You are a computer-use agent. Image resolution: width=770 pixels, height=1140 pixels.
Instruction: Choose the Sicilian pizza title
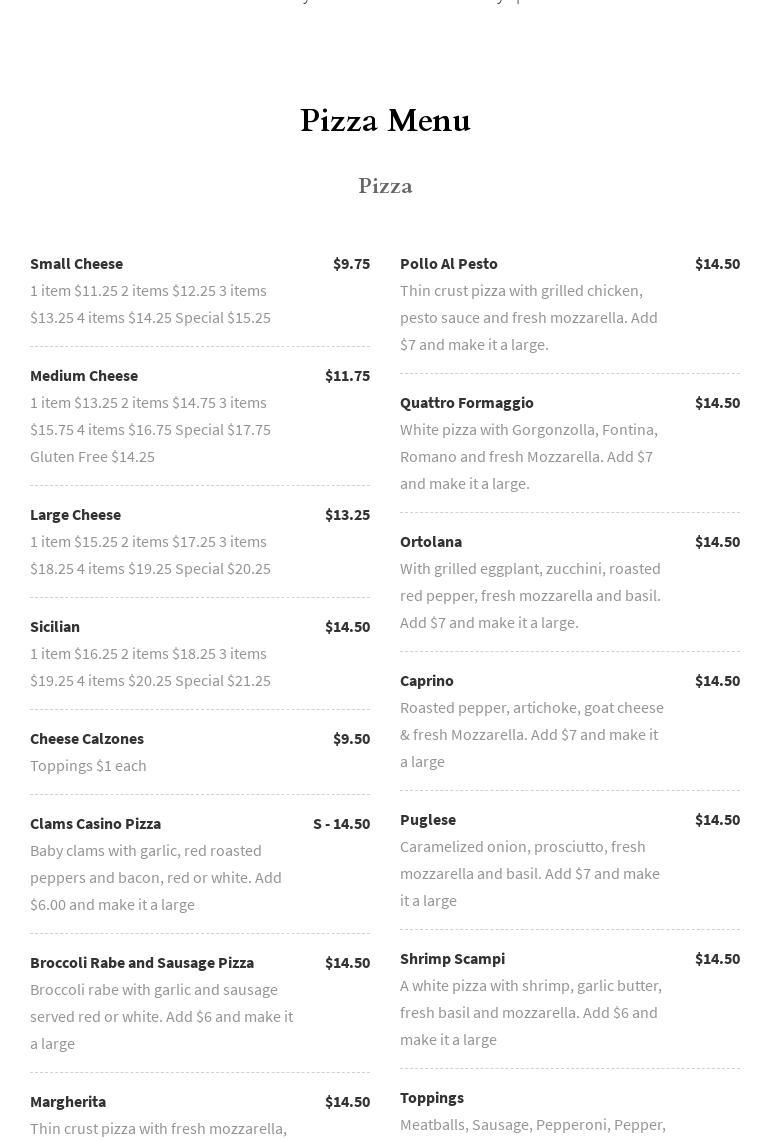tap(55, 627)
